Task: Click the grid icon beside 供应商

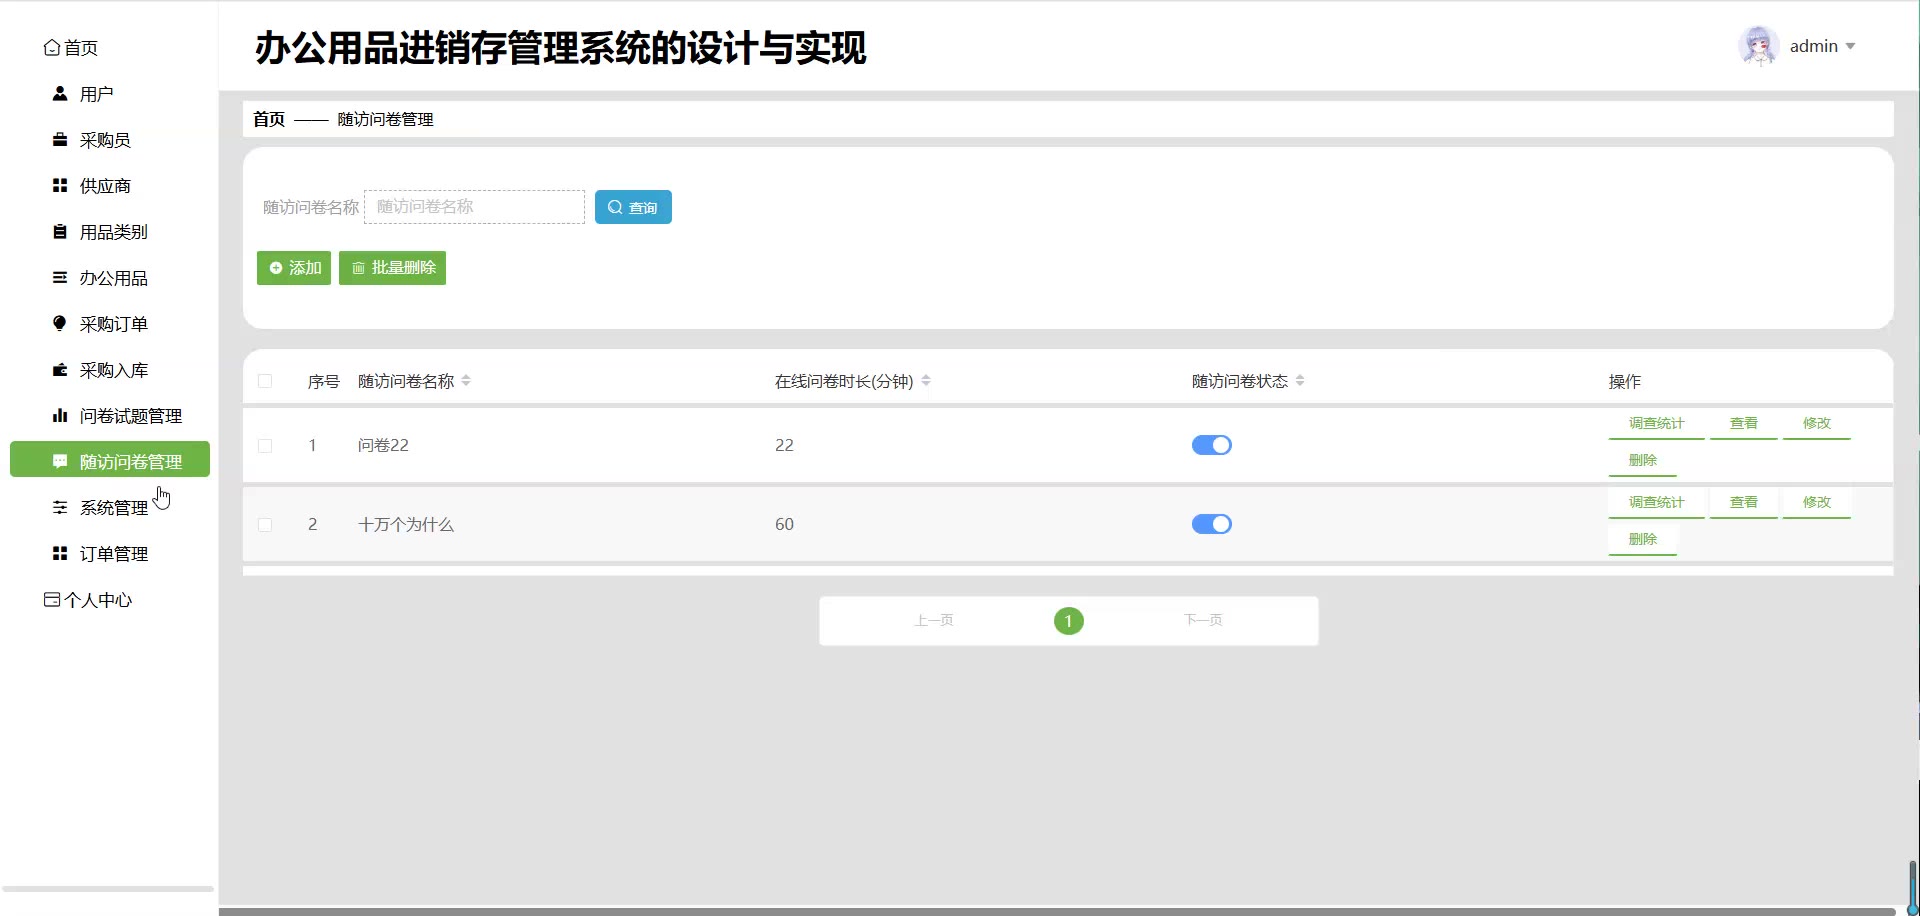Action: [x=60, y=186]
